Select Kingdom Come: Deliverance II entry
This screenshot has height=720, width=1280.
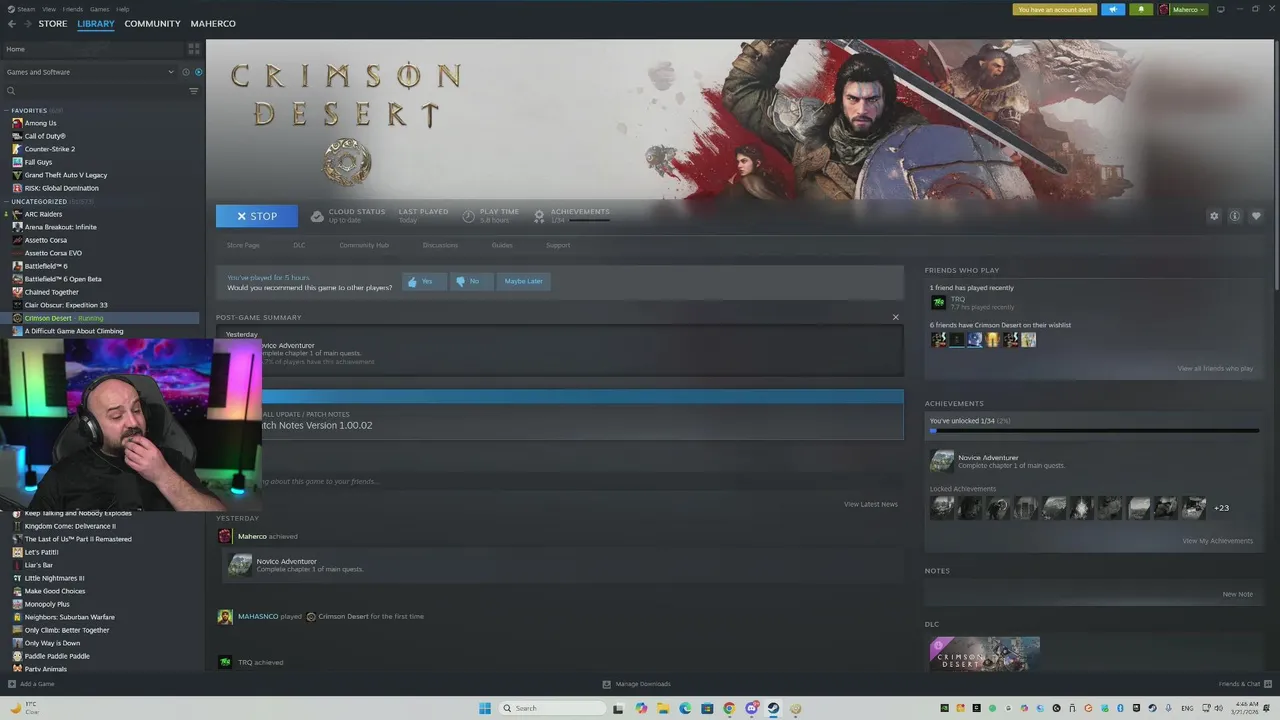point(70,526)
